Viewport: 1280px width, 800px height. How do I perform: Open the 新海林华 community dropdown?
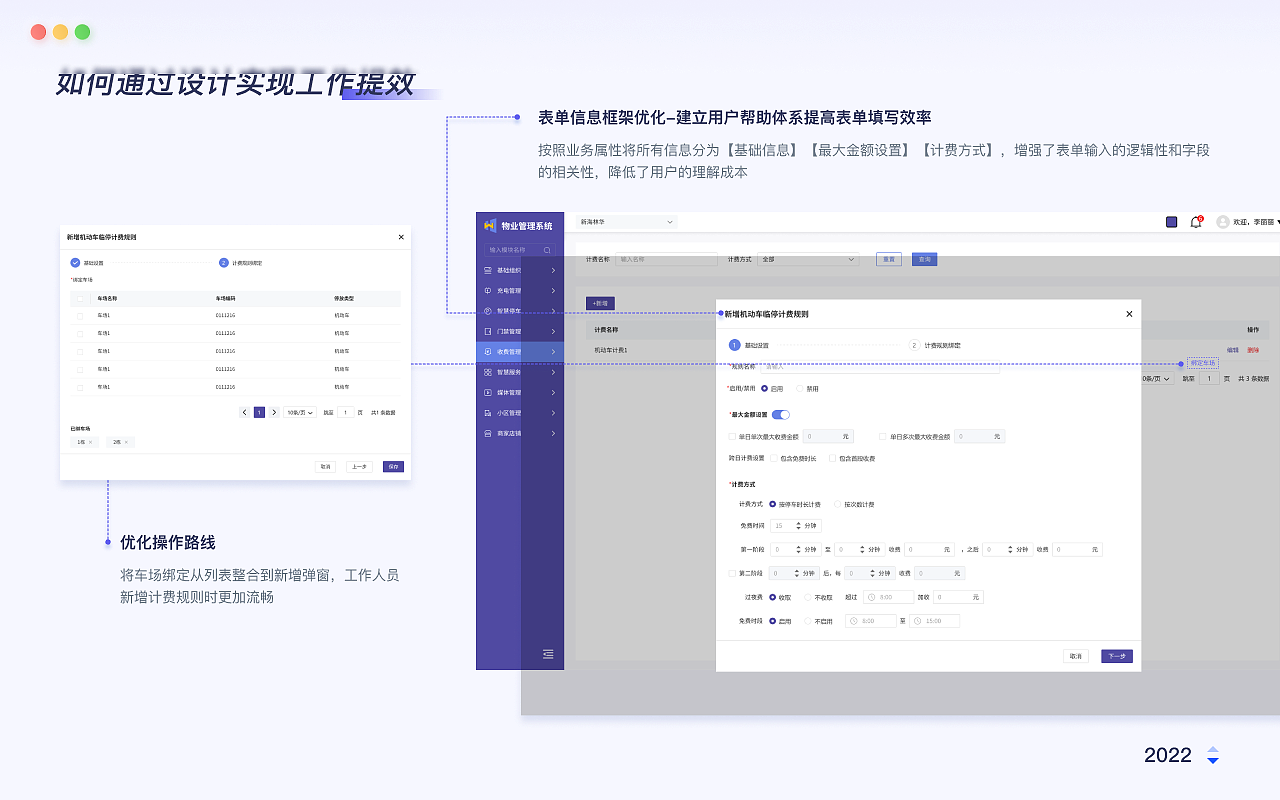(x=627, y=221)
